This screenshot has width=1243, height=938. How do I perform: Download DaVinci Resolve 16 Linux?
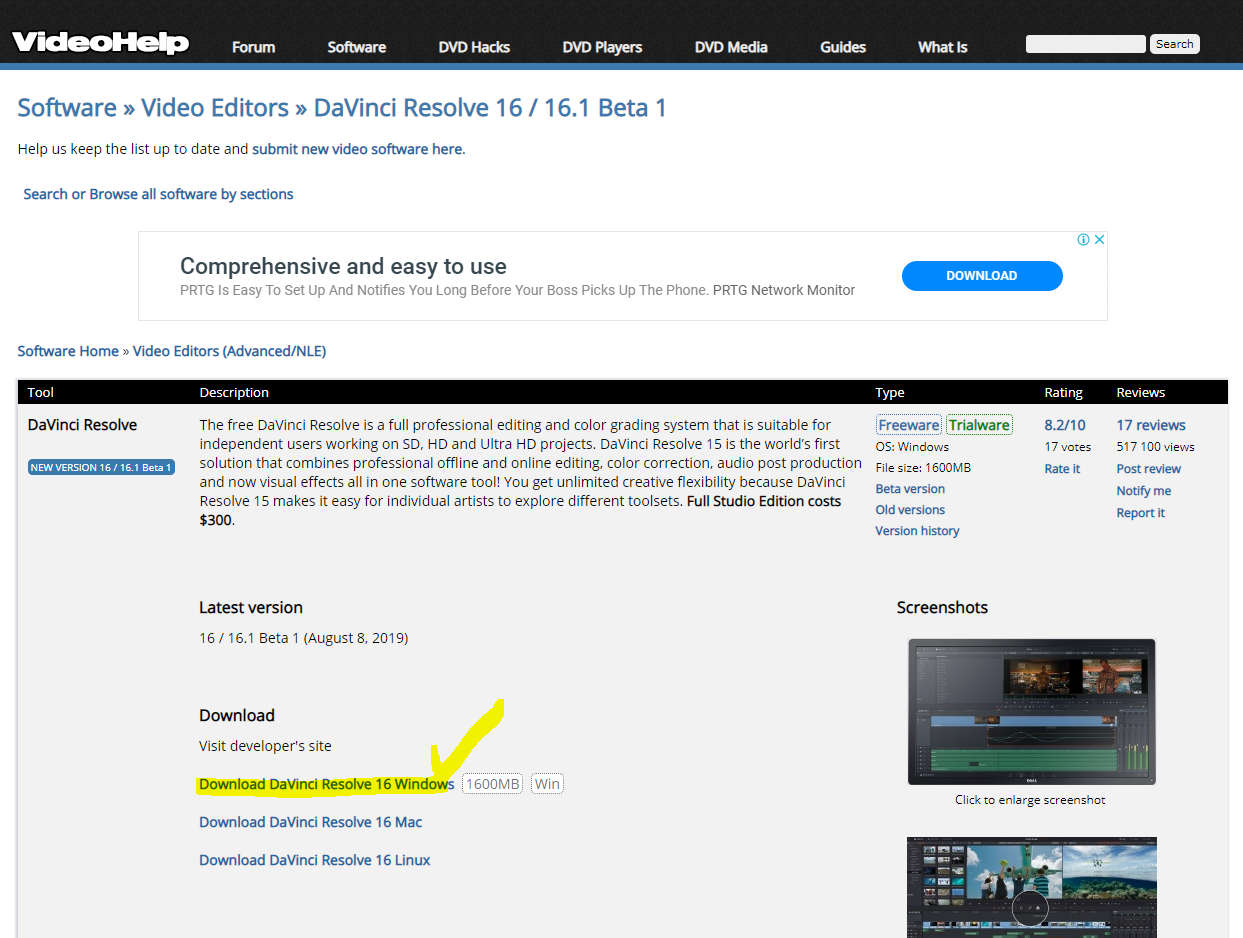[x=315, y=860]
